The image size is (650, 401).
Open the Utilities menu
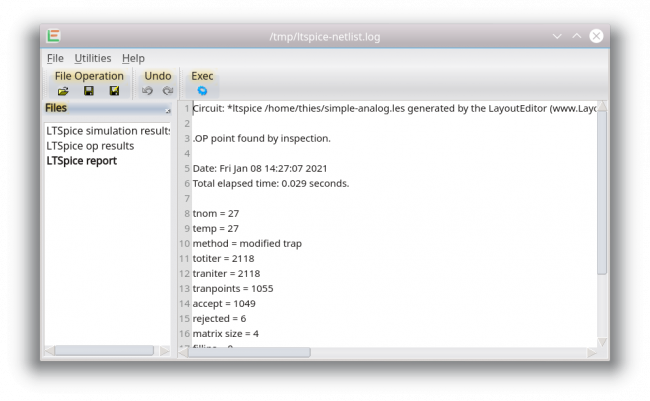point(93,58)
